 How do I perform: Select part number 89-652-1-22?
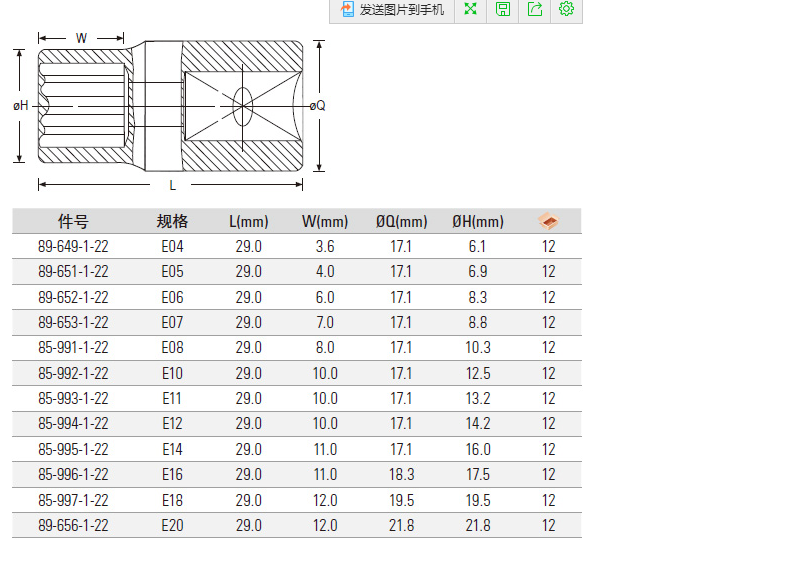click(73, 297)
